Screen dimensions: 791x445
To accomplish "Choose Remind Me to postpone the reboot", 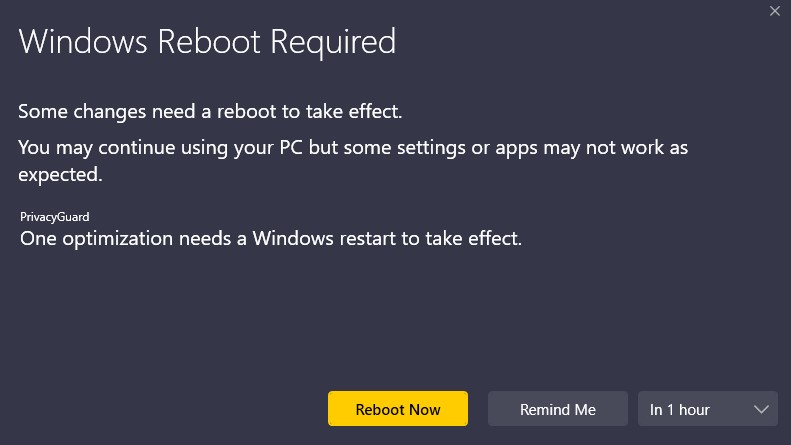I will coord(557,409).
